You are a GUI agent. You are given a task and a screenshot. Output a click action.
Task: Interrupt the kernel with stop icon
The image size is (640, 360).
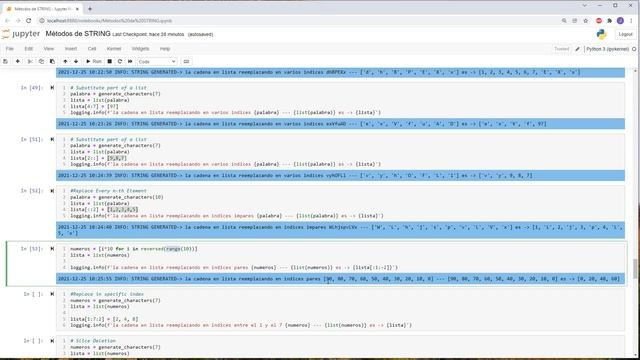pos(109,61)
